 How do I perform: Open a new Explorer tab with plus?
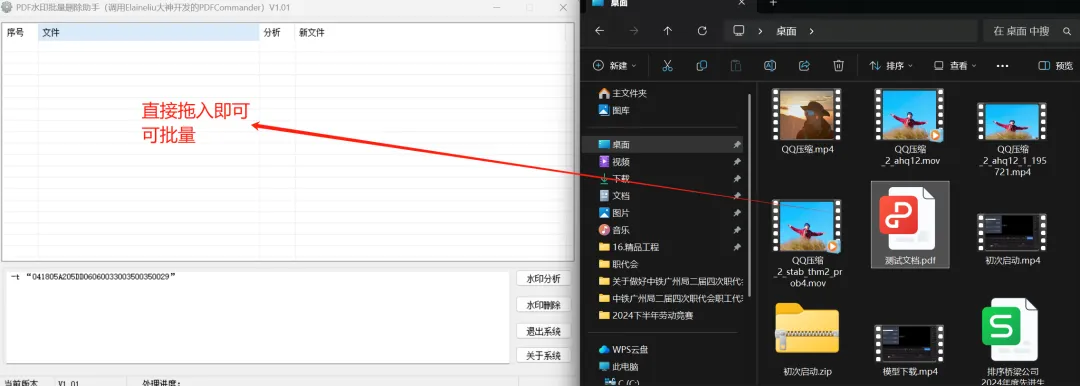click(x=773, y=3)
